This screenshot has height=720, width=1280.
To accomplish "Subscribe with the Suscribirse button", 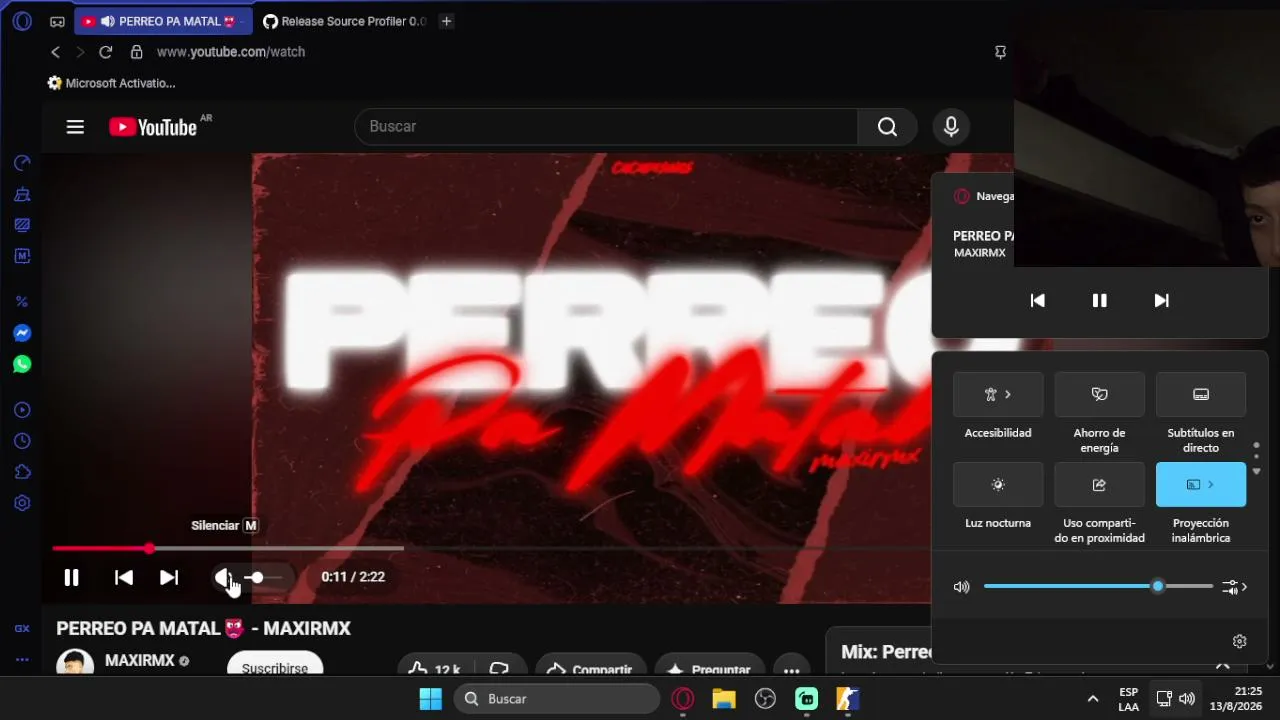I will (x=275, y=665).
